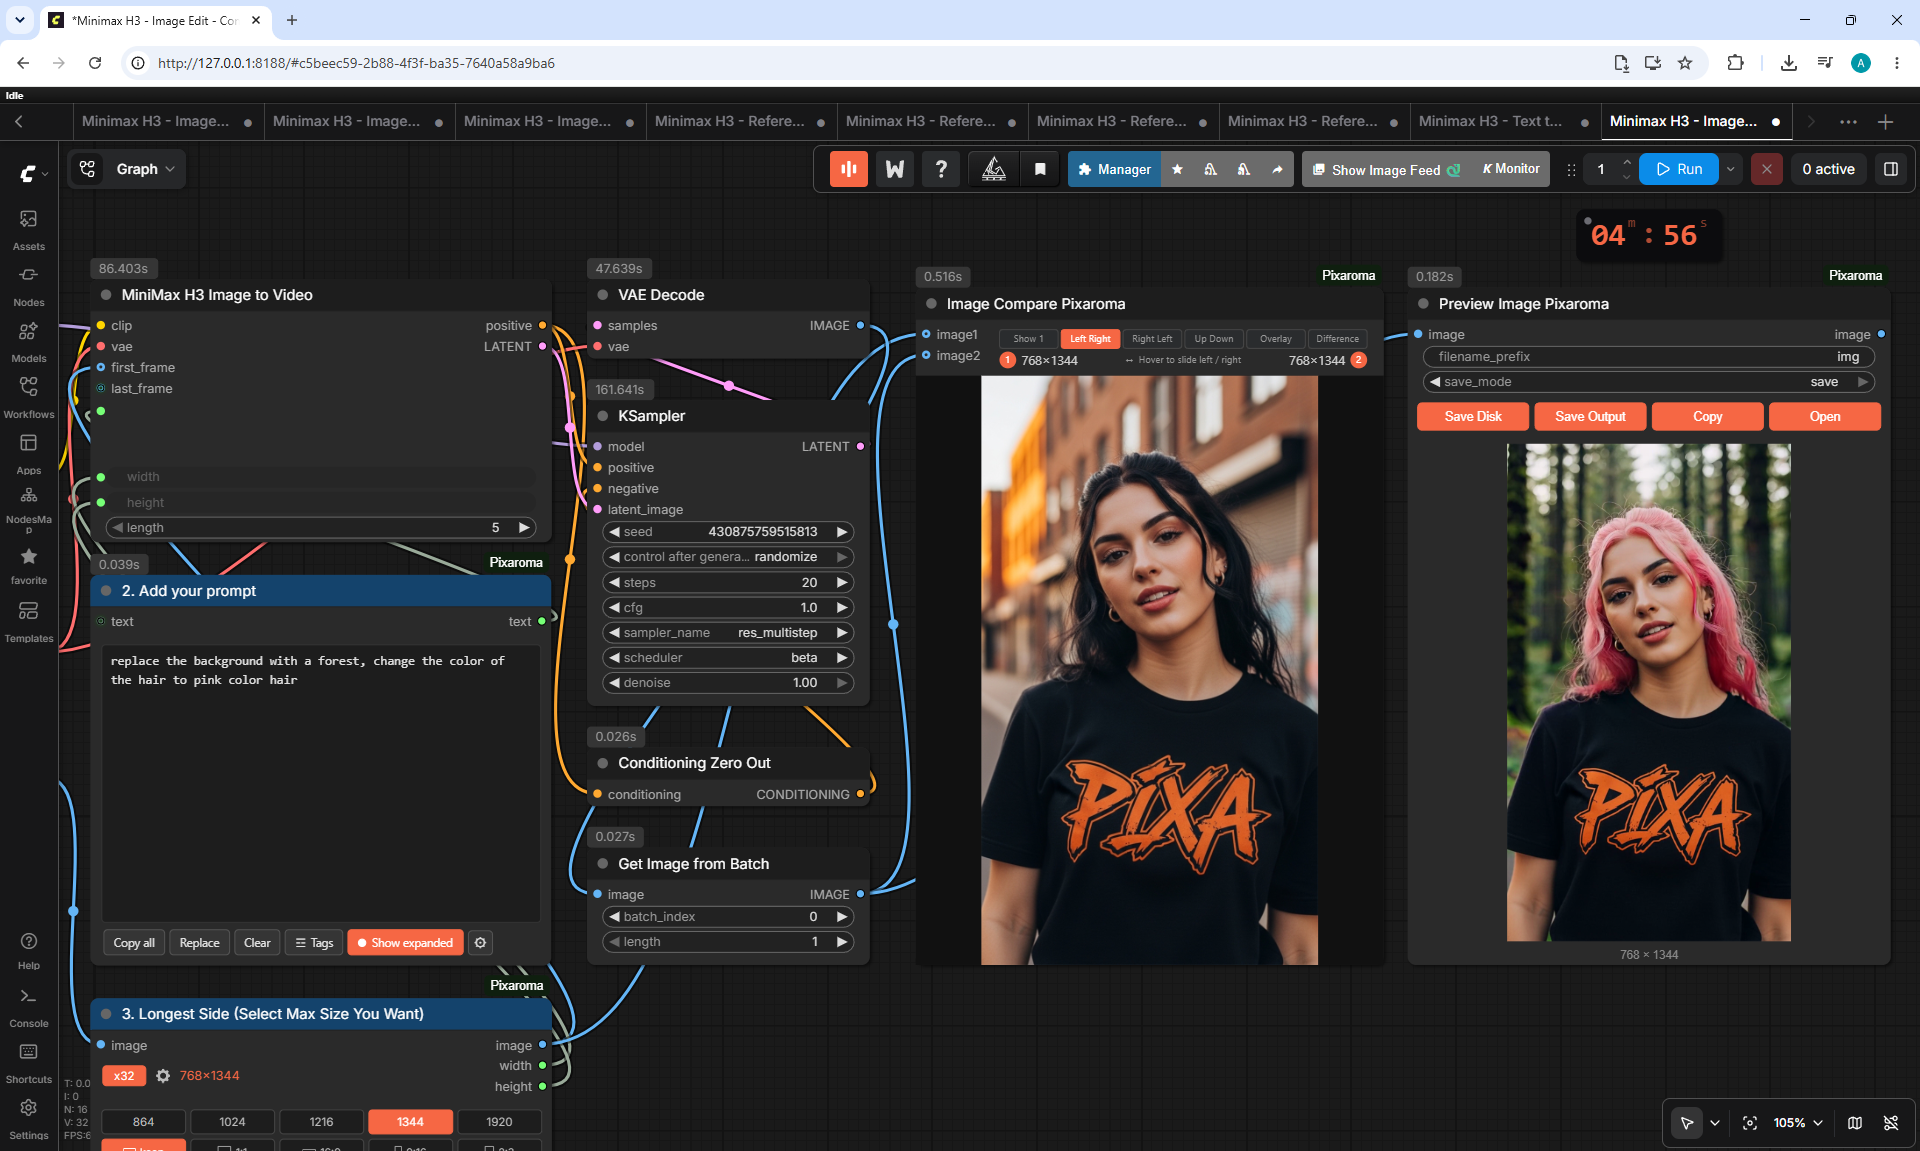Switch compare mode to Show 1
This screenshot has height=1151, width=1920.
(1028, 339)
